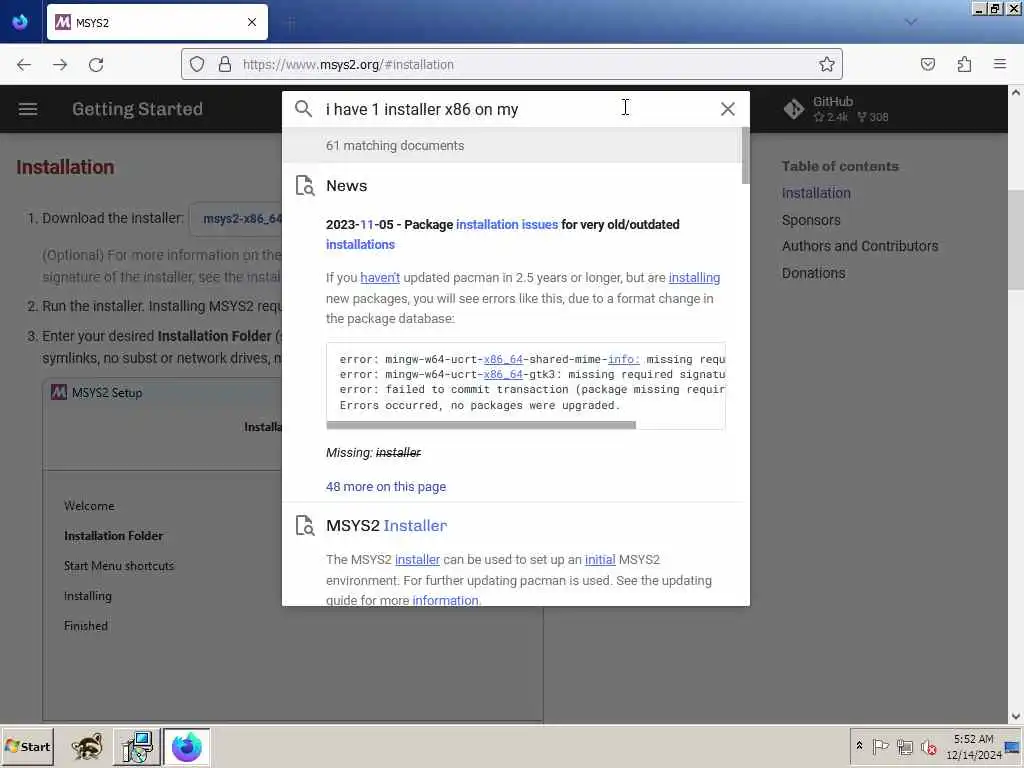
Task: Click the 'Table of contents' heading
Action: (x=840, y=167)
